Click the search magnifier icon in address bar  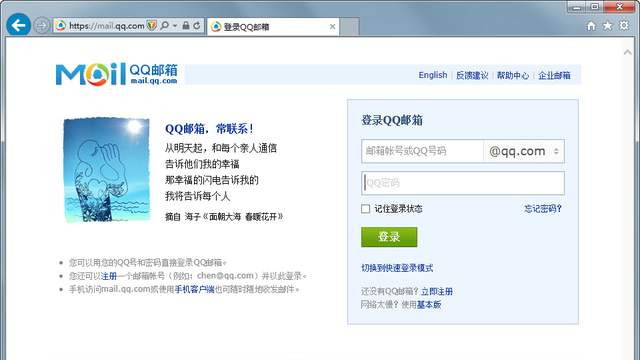[x=164, y=26]
